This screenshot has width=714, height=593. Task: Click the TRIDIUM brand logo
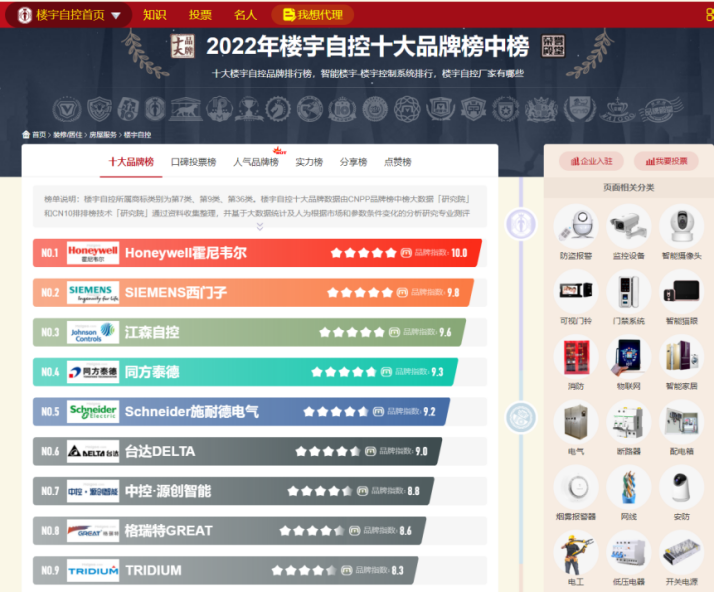tap(93, 571)
